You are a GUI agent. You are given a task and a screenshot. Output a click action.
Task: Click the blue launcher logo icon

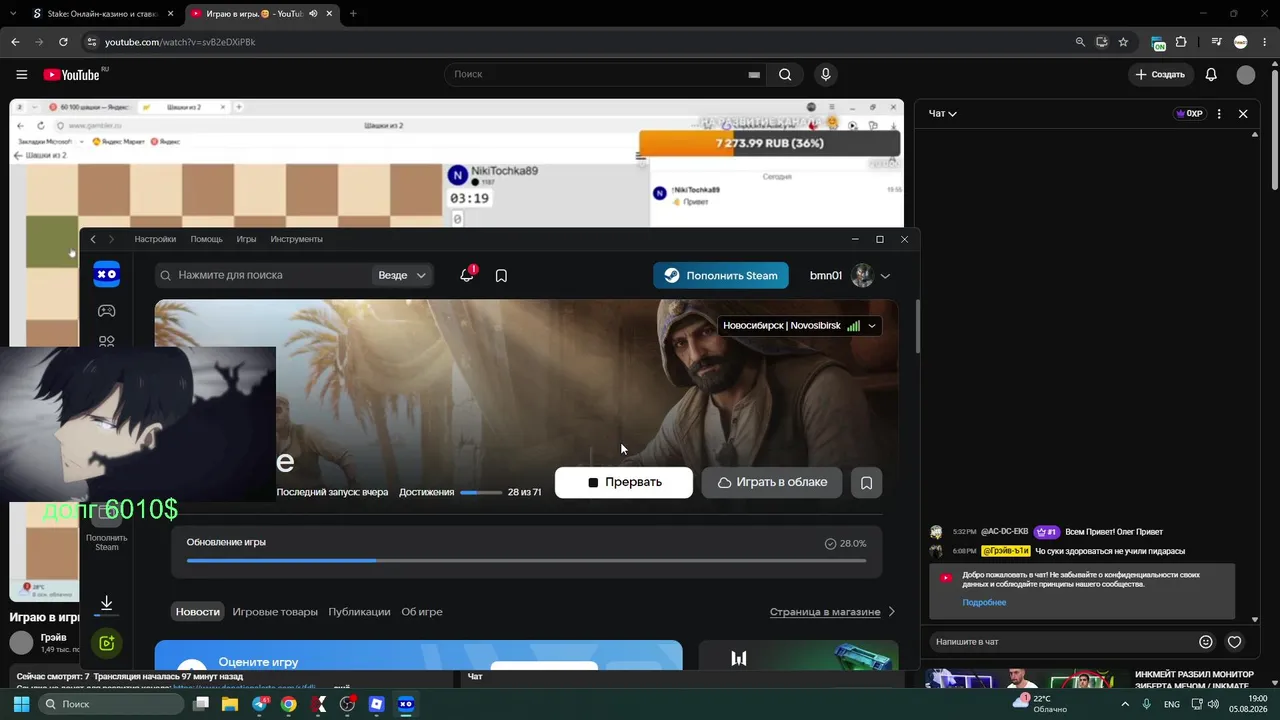coord(106,274)
